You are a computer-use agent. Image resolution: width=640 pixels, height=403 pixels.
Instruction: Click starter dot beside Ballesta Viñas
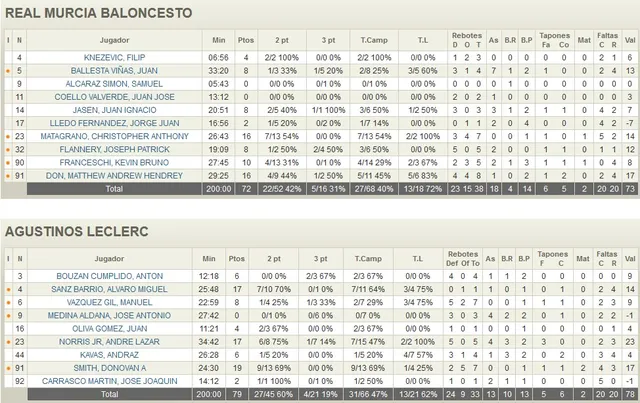(x=8, y=72)
